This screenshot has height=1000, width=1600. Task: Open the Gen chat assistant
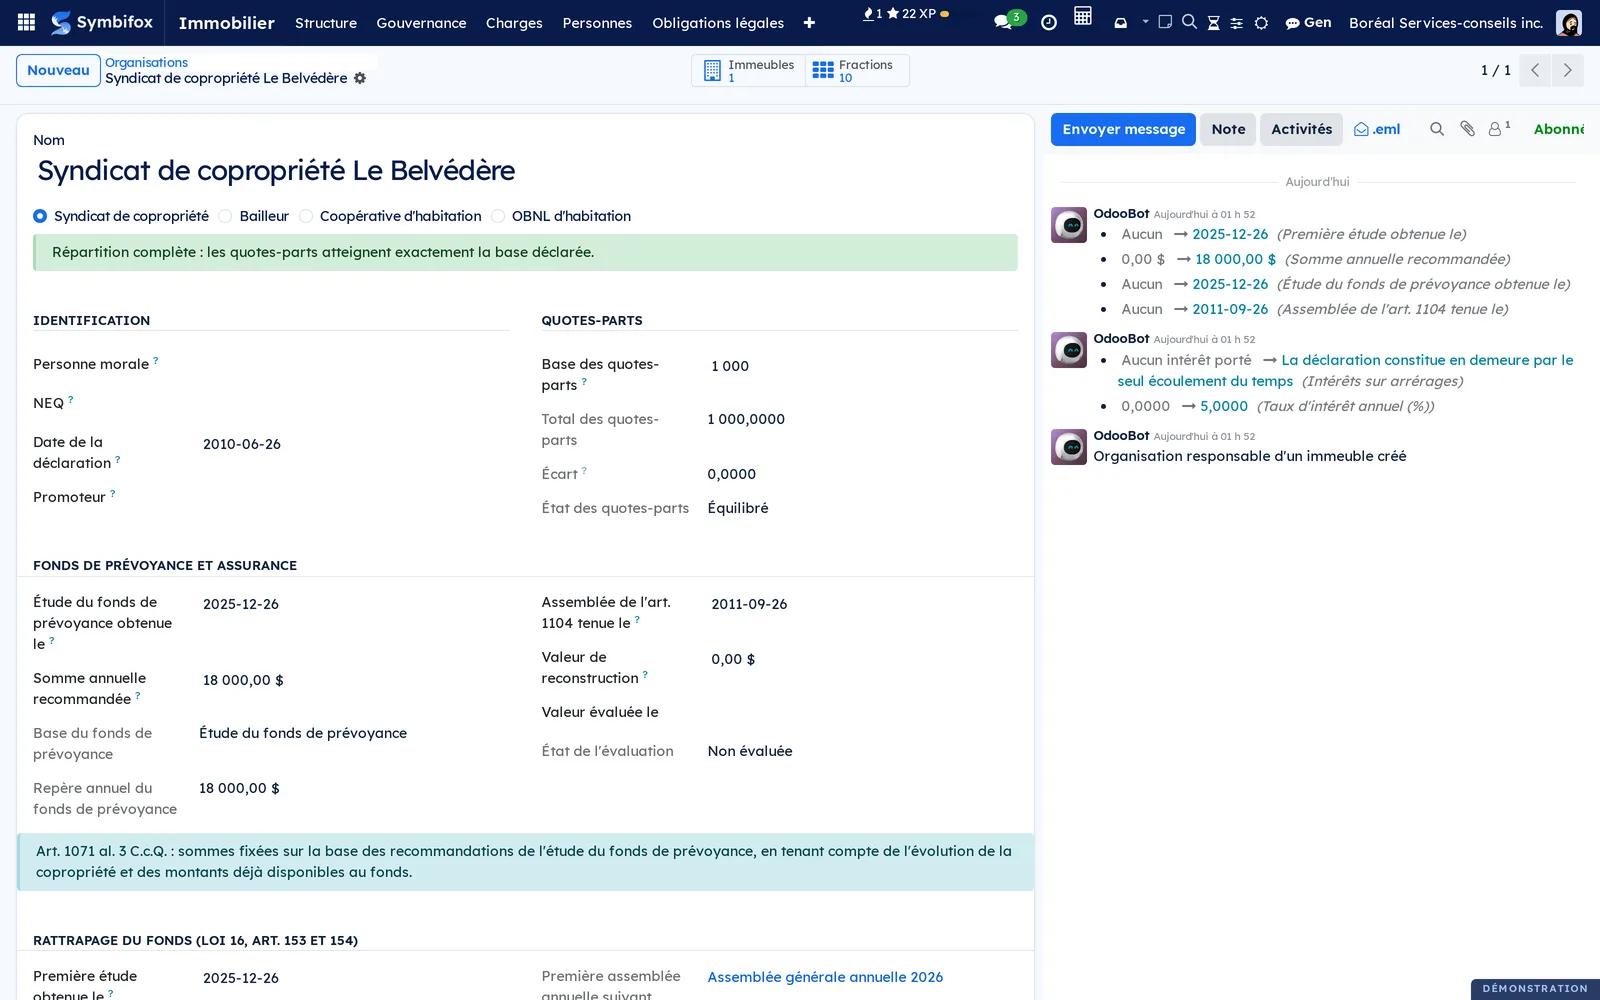click(x=1308, y=22)
